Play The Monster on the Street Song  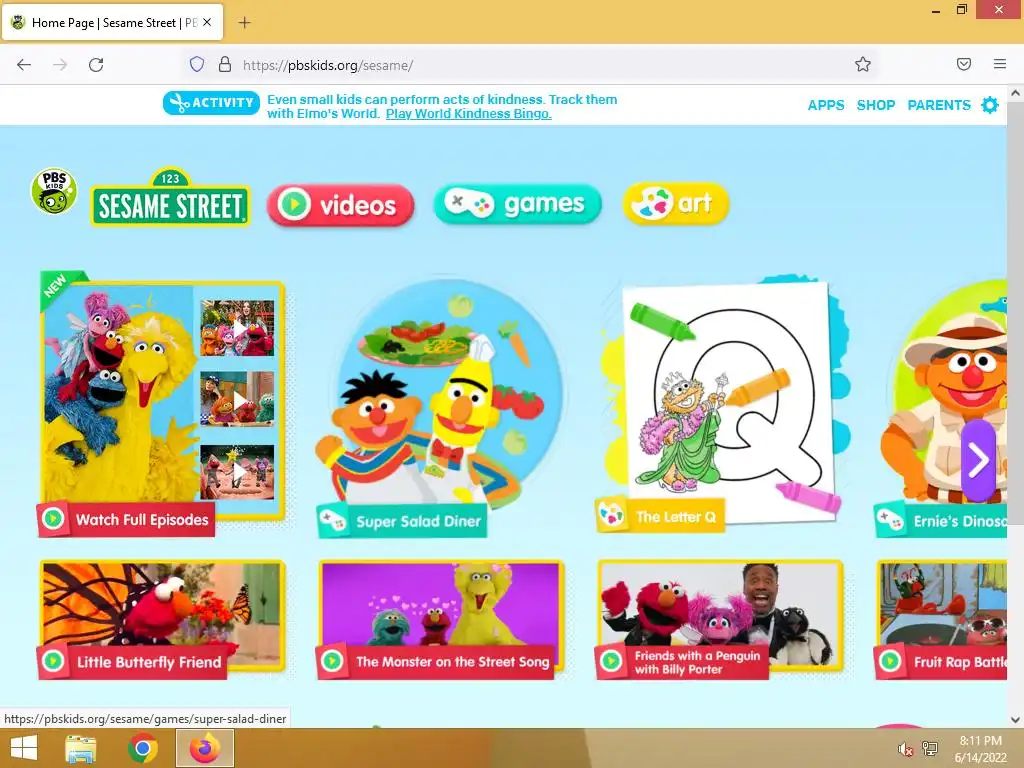click(x=440, y=620)
